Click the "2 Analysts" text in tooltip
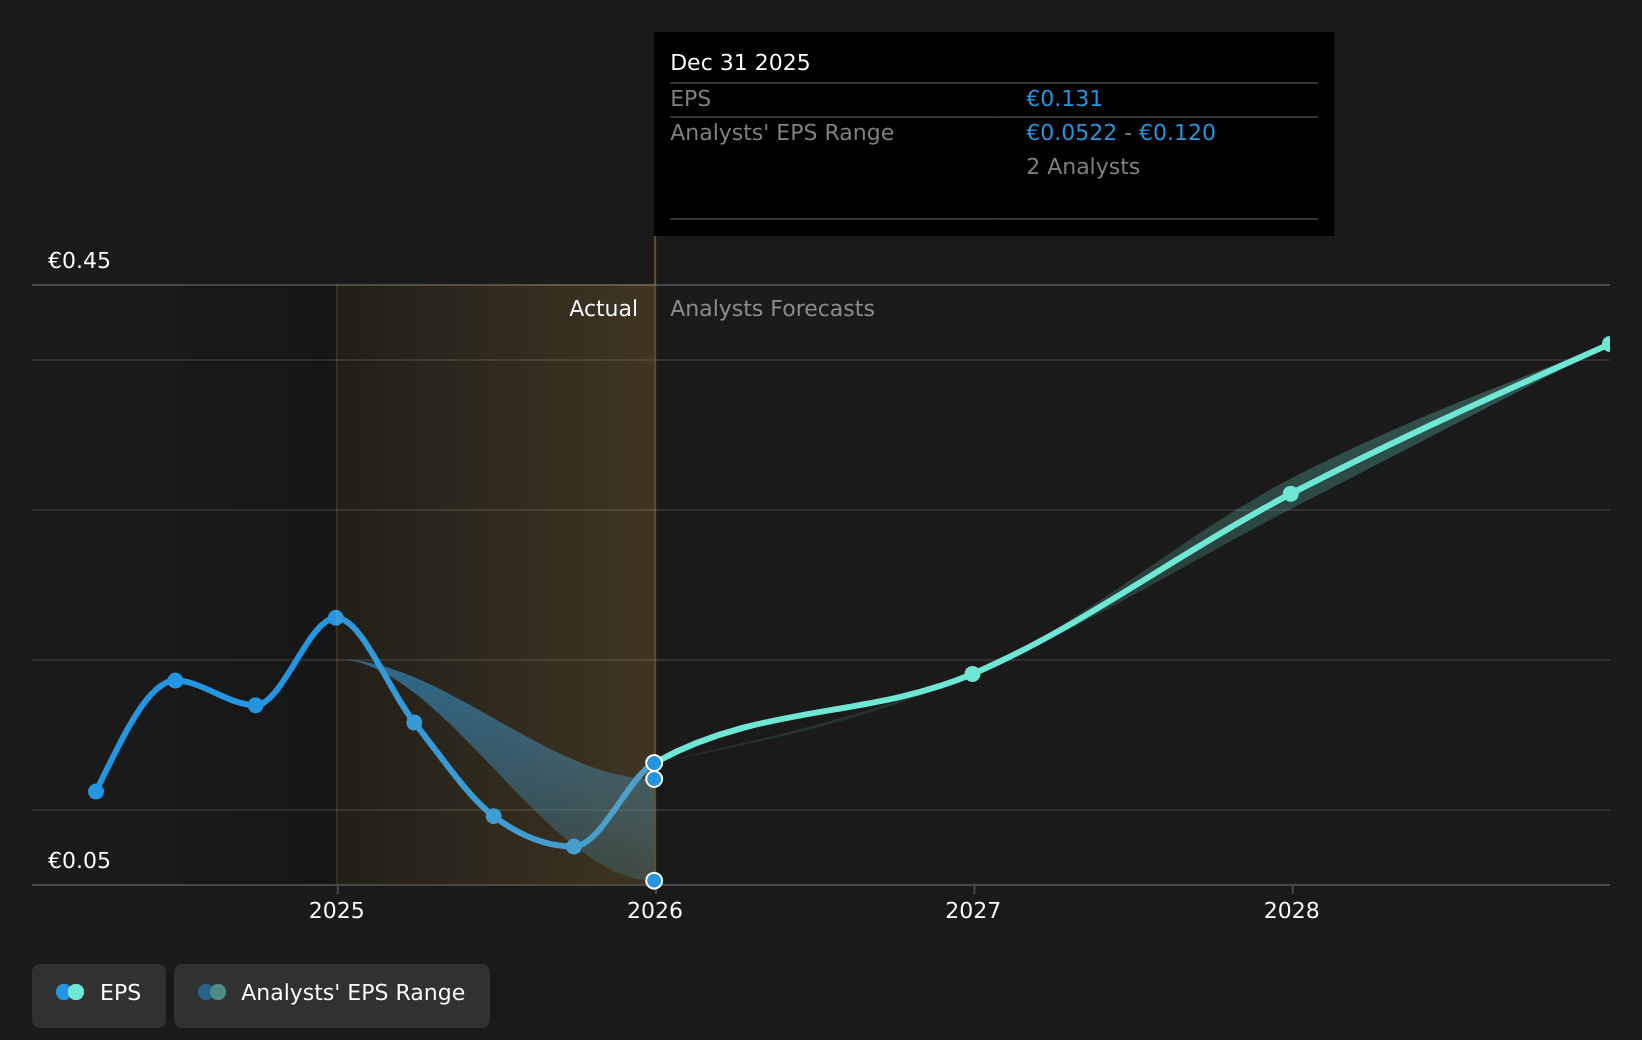The height and width of the screenshot is (1040, 1642). pos(1083,167)
